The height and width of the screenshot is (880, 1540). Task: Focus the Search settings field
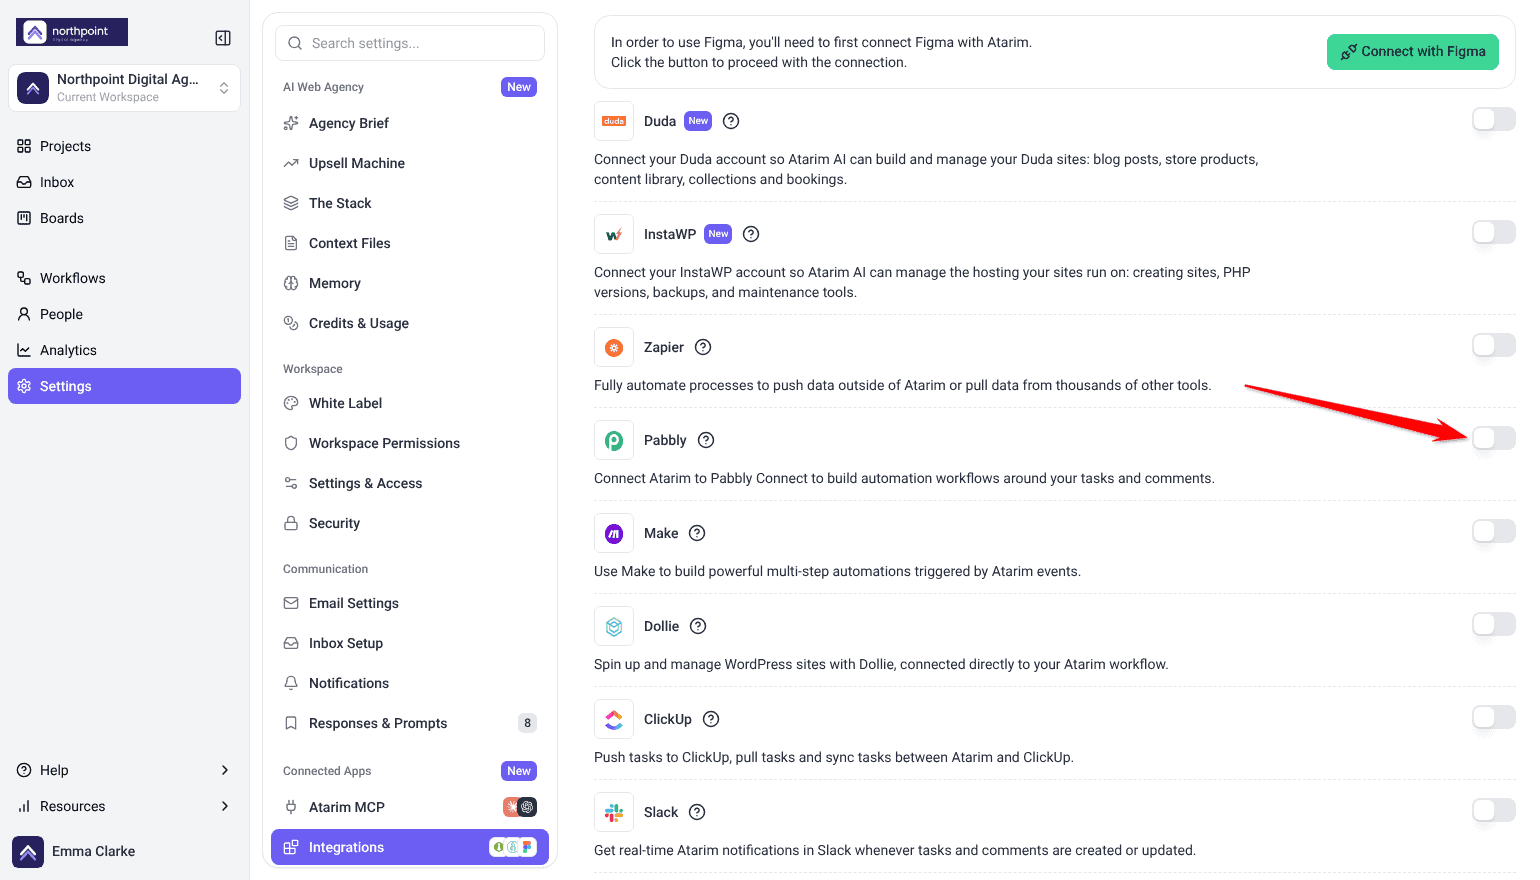click(410, 43)
